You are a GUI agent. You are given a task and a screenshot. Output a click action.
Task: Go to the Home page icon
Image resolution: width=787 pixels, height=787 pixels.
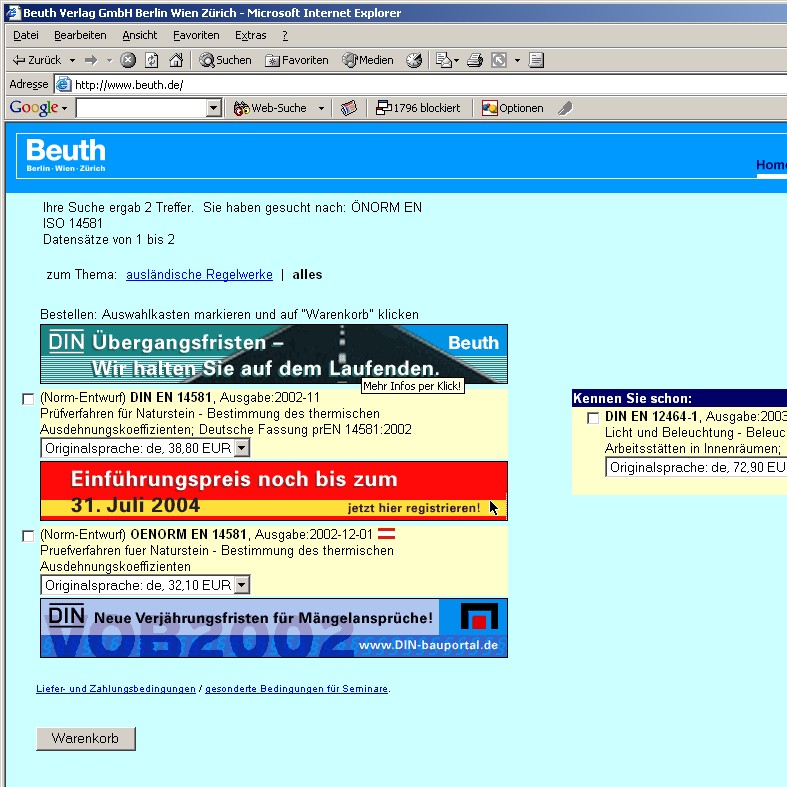pos(176,60)
